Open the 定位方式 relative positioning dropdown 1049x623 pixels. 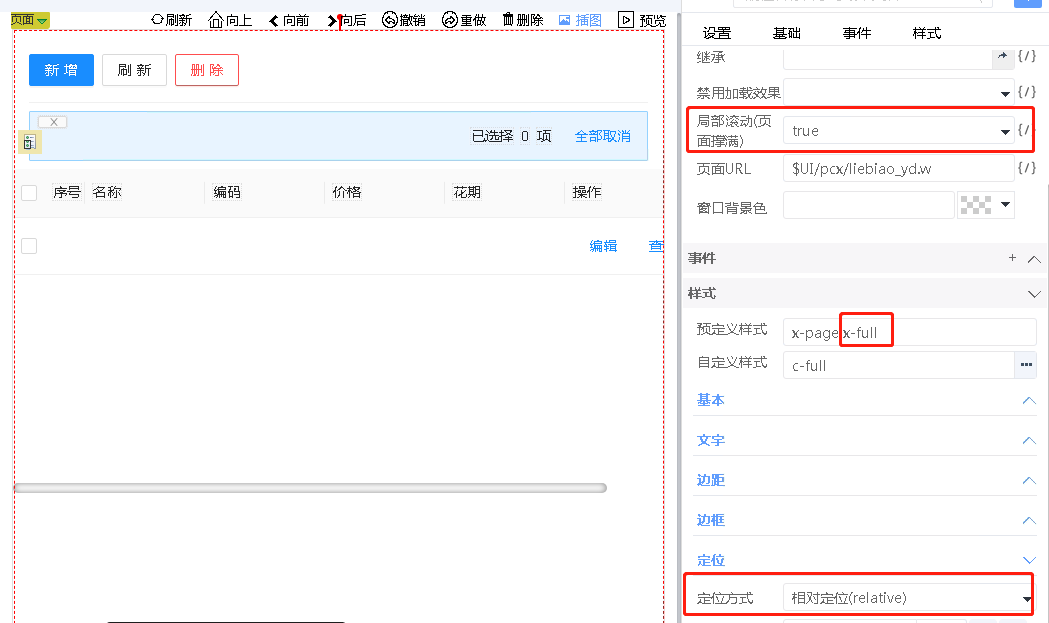tap(1026, 599)
